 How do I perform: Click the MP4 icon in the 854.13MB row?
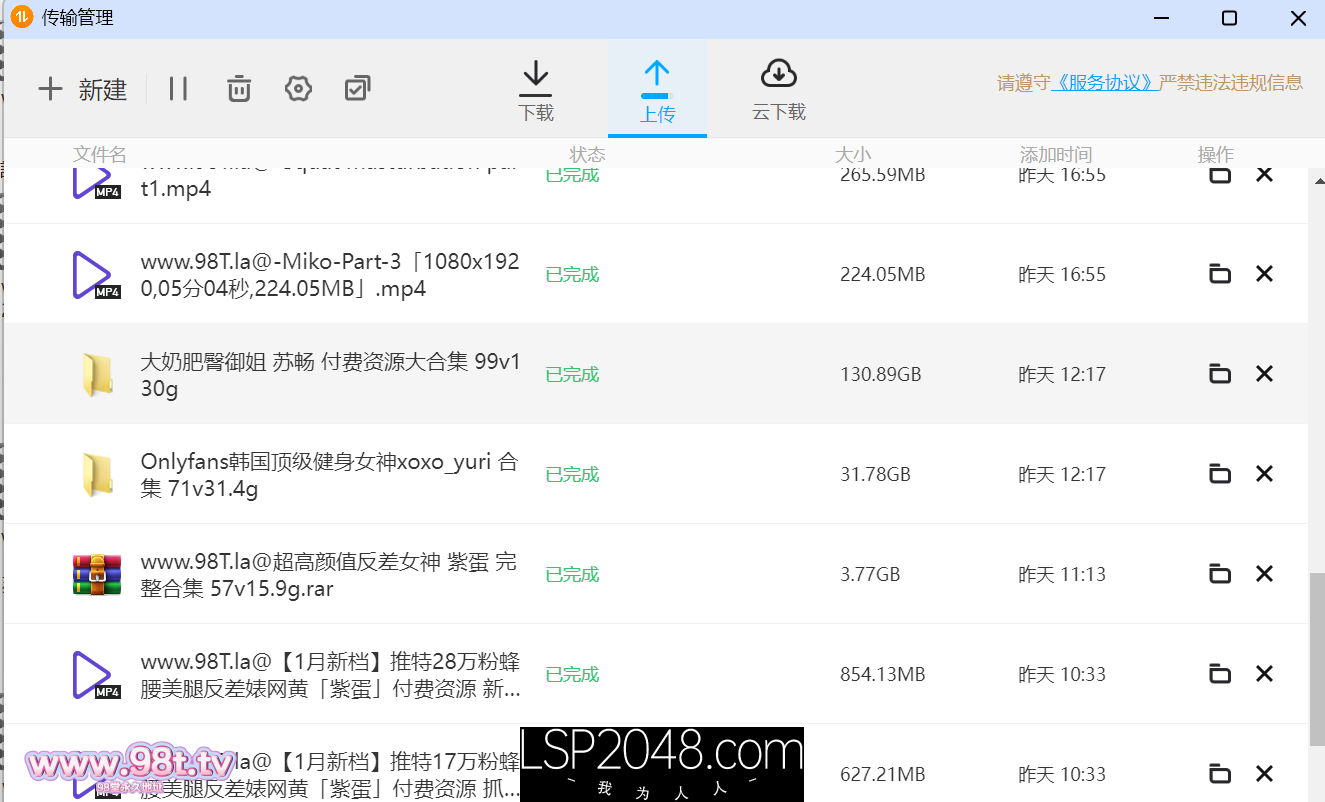pos(96,675)
